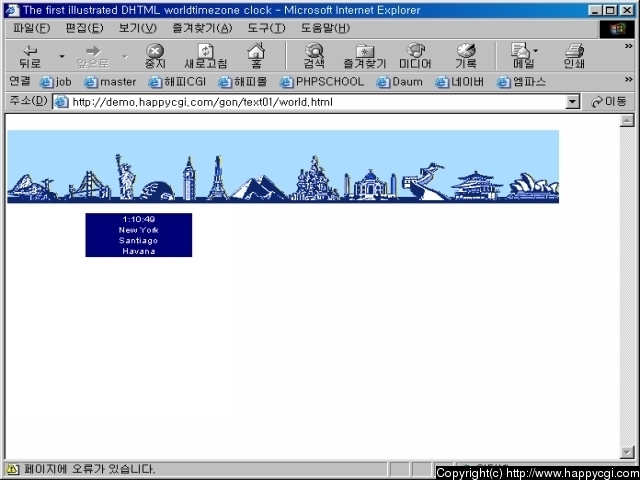Click the Havana city label
This screenshot has width=640, height=480.
coord(138,251)
